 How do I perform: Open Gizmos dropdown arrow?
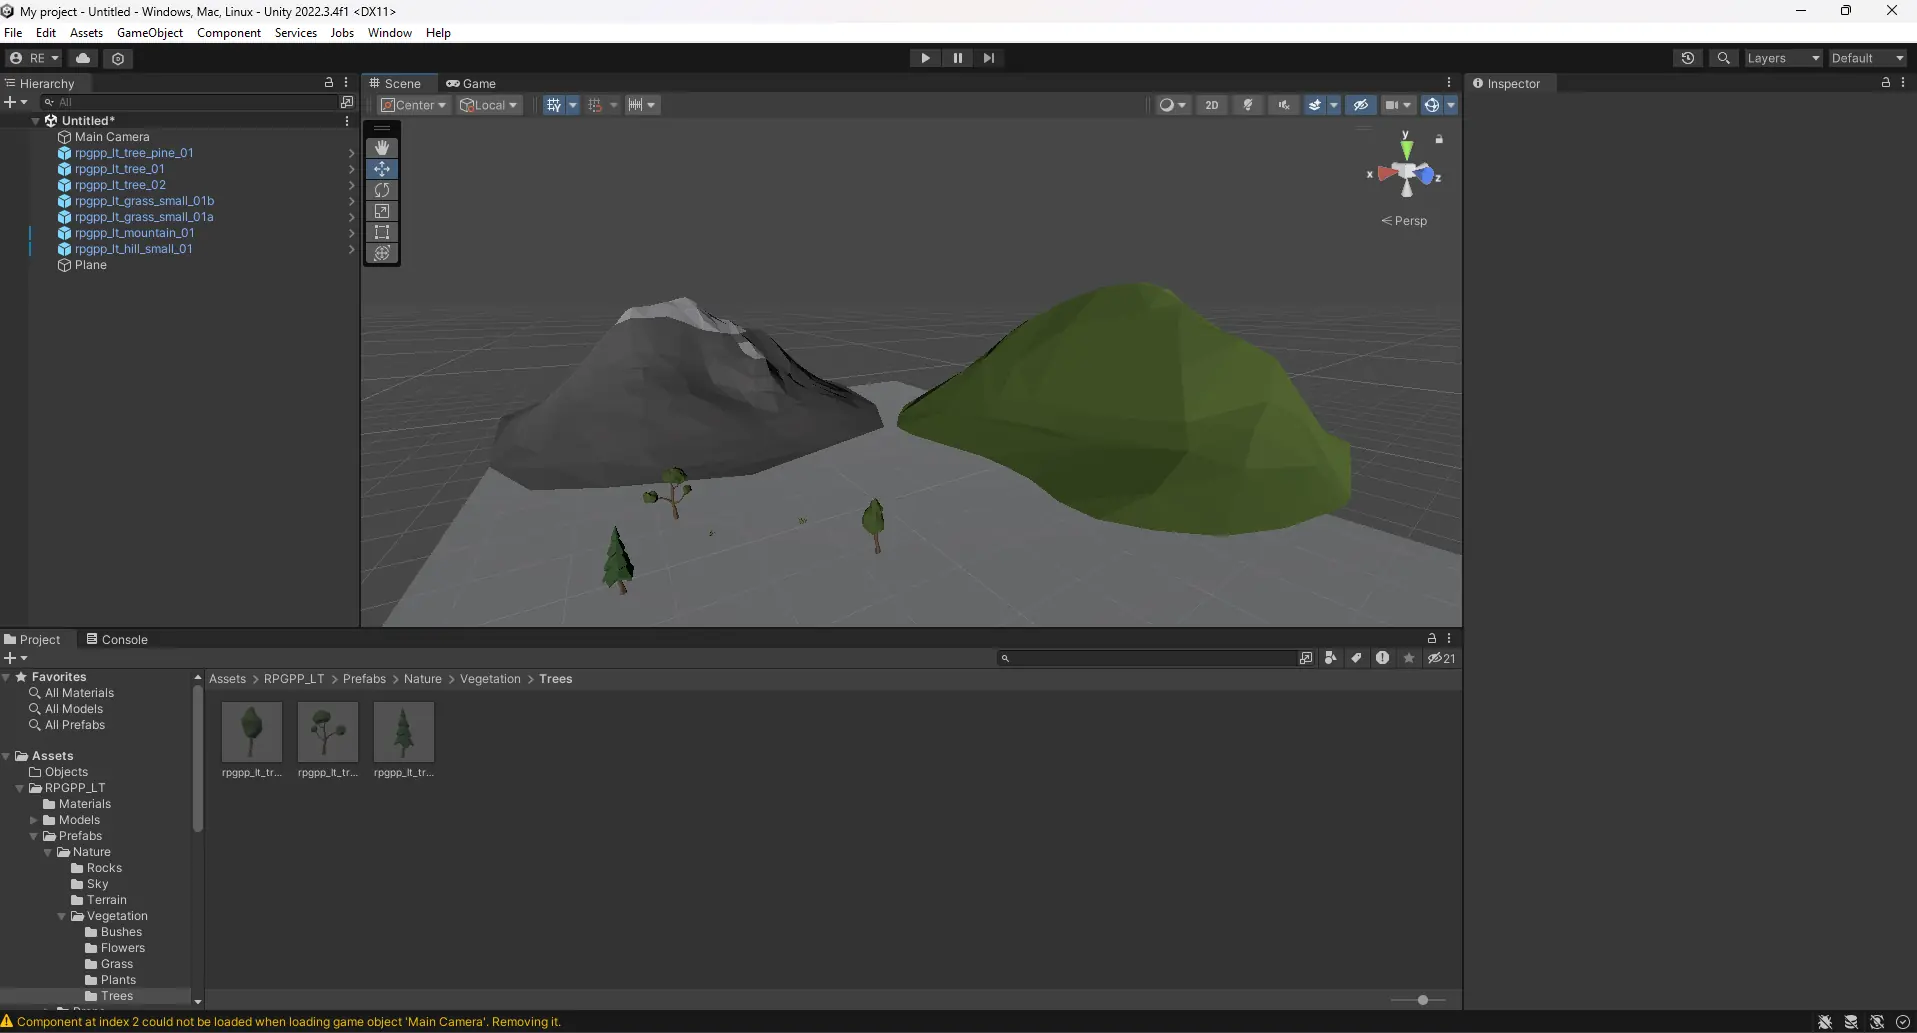pyautogui.click(x=1451, y=105)
